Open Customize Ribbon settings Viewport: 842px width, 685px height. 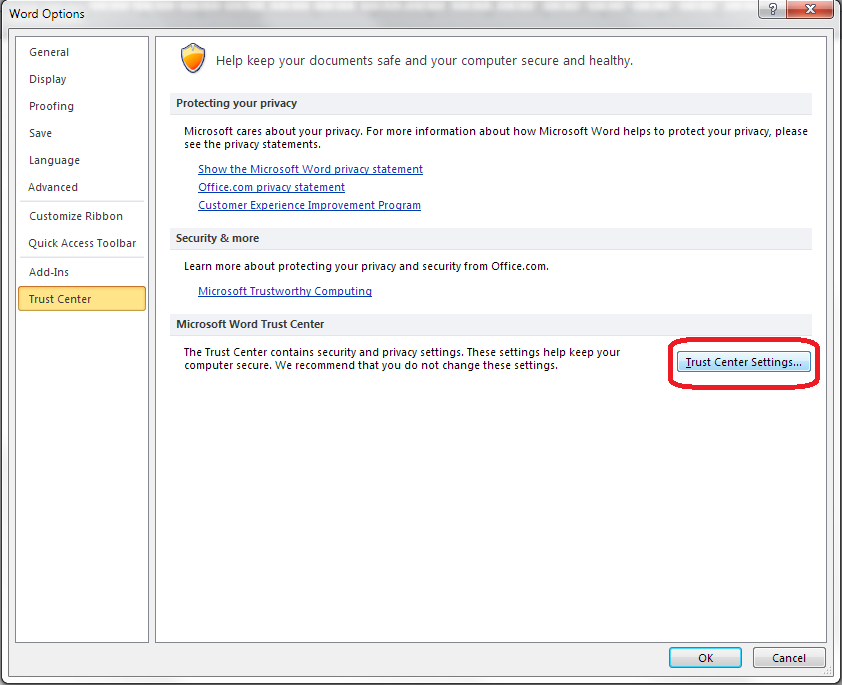(76, 216)
